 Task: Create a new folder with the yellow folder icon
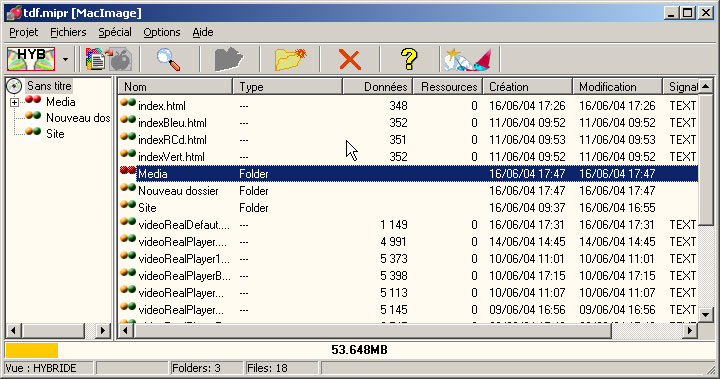click(290, 59)
